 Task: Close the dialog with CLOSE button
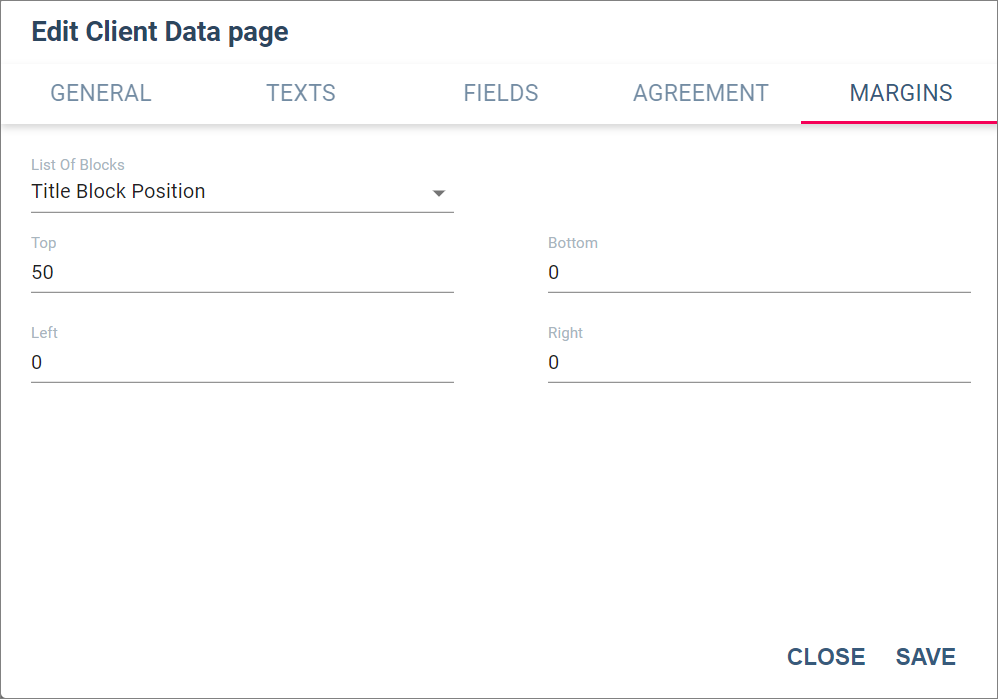click(x=826, y=657)
